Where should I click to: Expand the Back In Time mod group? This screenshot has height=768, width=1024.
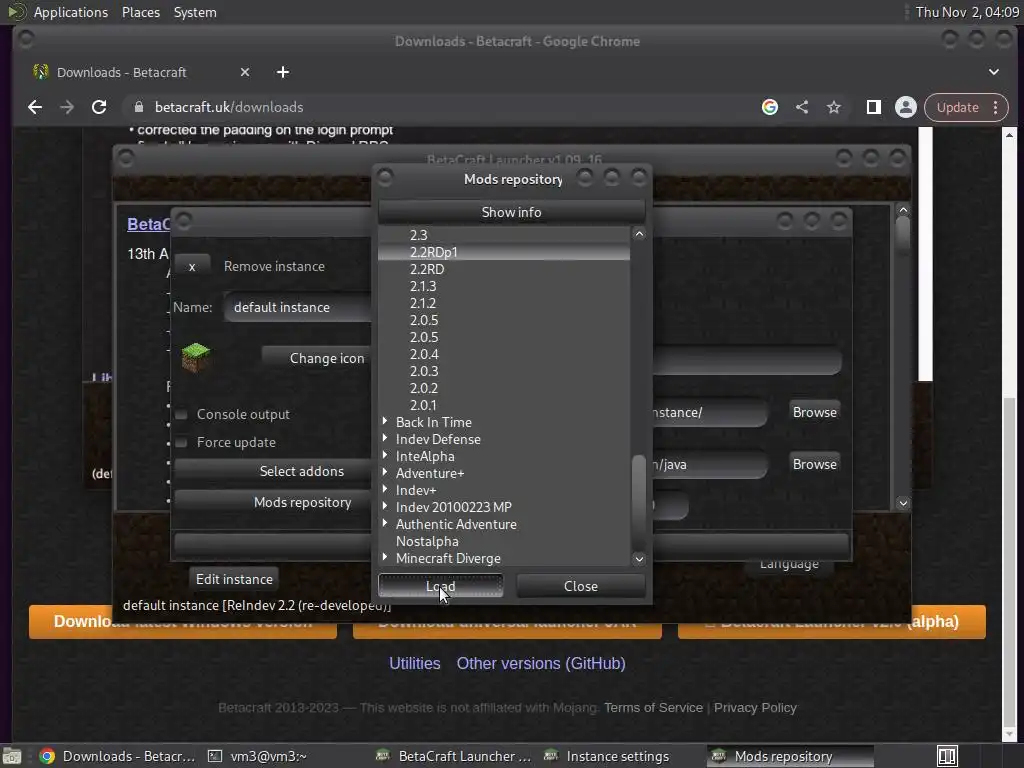point(385,422)
